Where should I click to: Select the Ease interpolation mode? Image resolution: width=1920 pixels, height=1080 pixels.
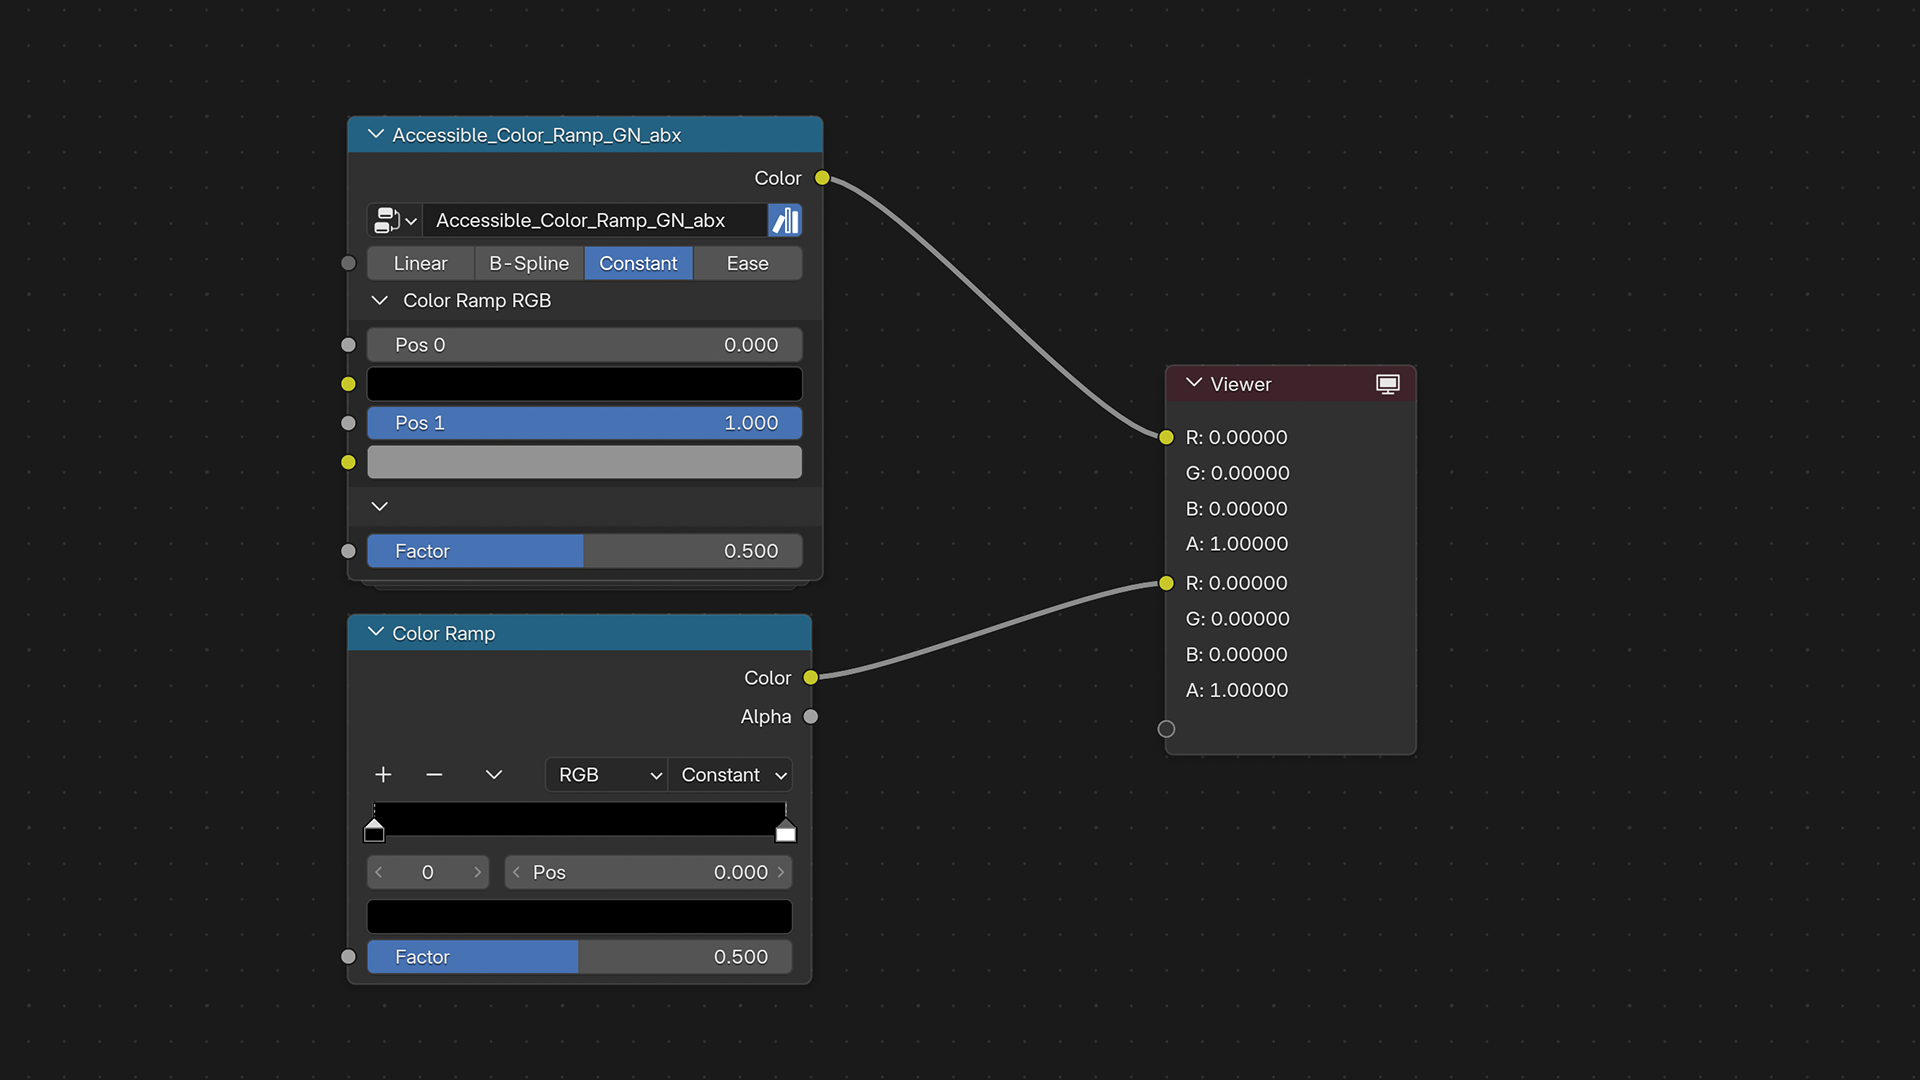(747, 263)
